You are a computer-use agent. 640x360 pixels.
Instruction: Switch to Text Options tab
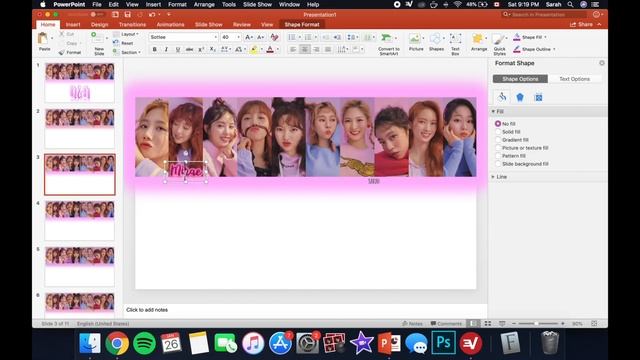coord(574,79)
